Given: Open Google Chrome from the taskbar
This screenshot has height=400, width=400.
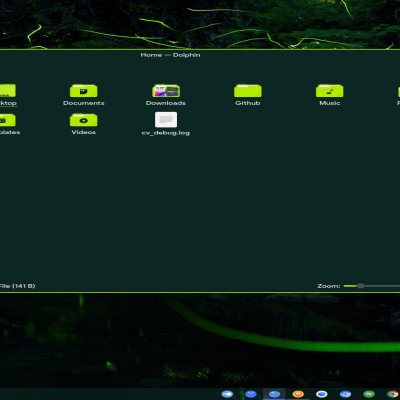Looking at the screenshot, I should tap(393, 394).
